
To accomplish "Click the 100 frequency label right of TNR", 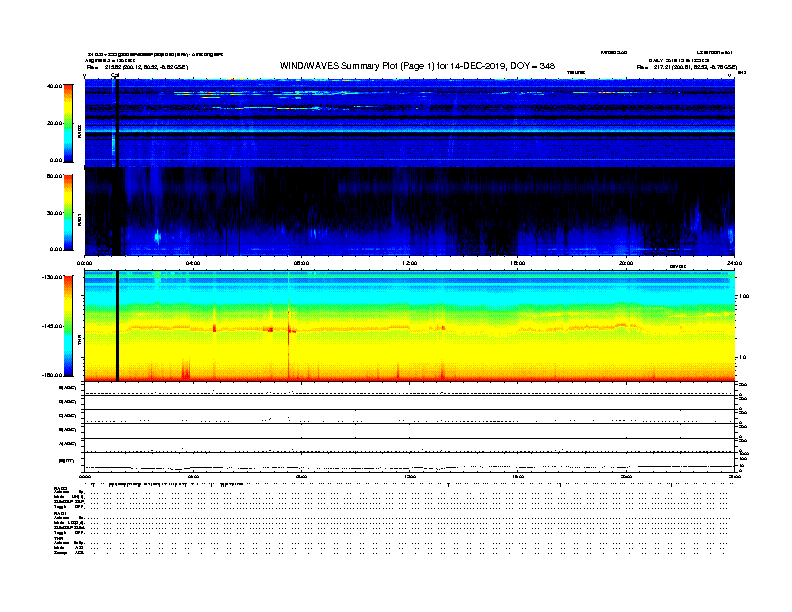I will [744, 296].
